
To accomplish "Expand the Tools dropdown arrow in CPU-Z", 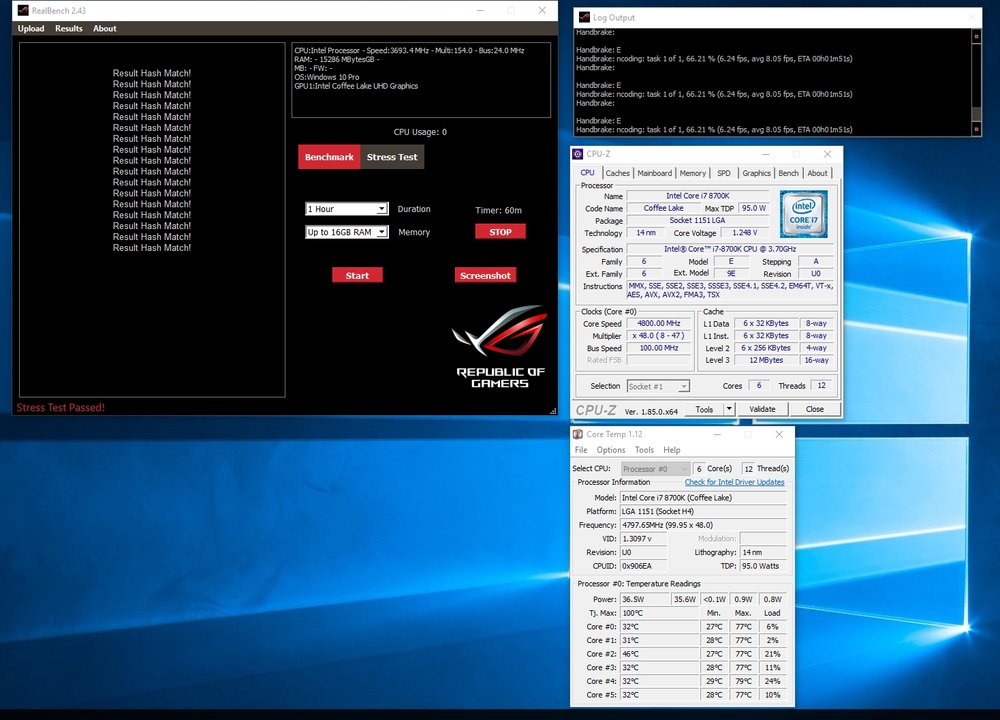I will [729, 409].
